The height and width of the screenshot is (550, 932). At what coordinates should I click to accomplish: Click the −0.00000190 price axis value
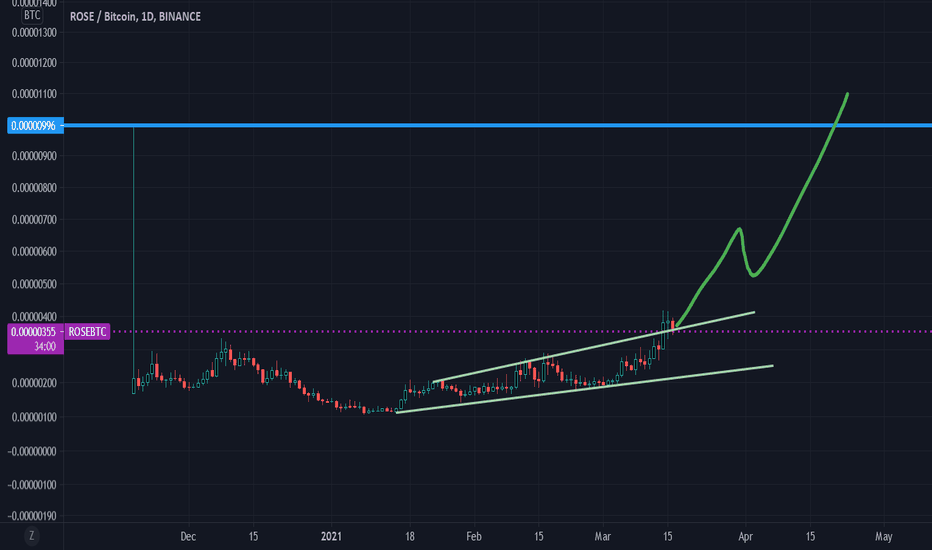pyautogui.click(x=32, y=516)
